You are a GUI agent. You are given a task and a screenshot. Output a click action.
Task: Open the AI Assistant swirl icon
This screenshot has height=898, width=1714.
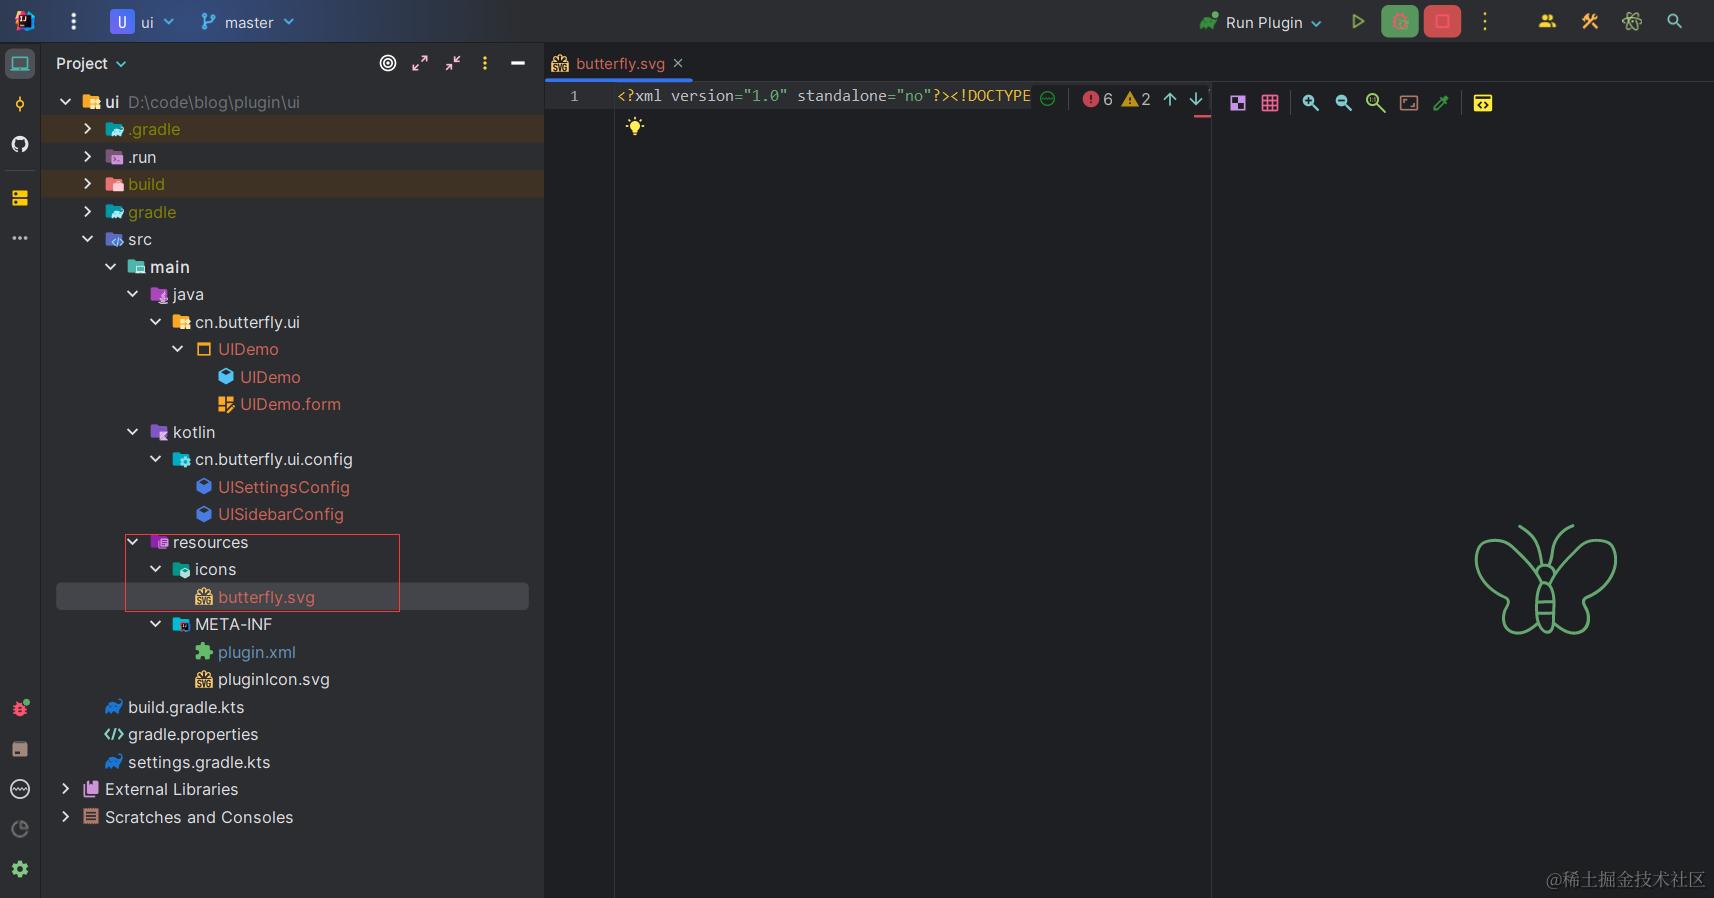click(x=1632, y=21)
